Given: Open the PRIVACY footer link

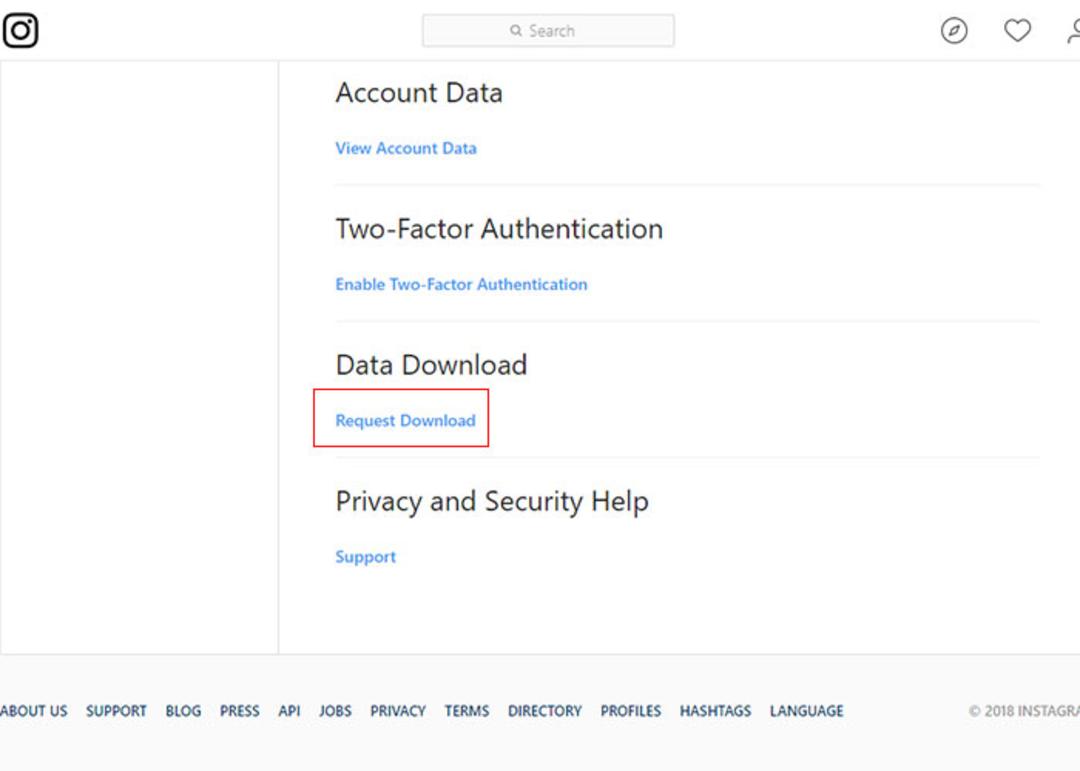Looking at the screenshot, I should click(x=398, y=711).
